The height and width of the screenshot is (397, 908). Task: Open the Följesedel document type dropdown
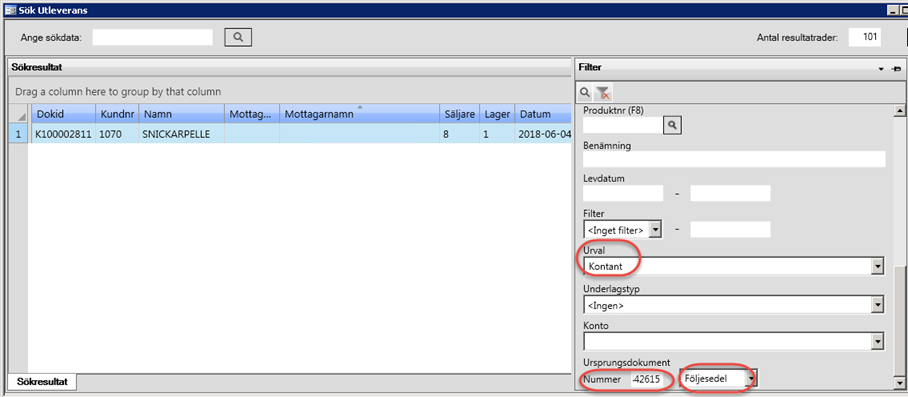coord(752,379)
